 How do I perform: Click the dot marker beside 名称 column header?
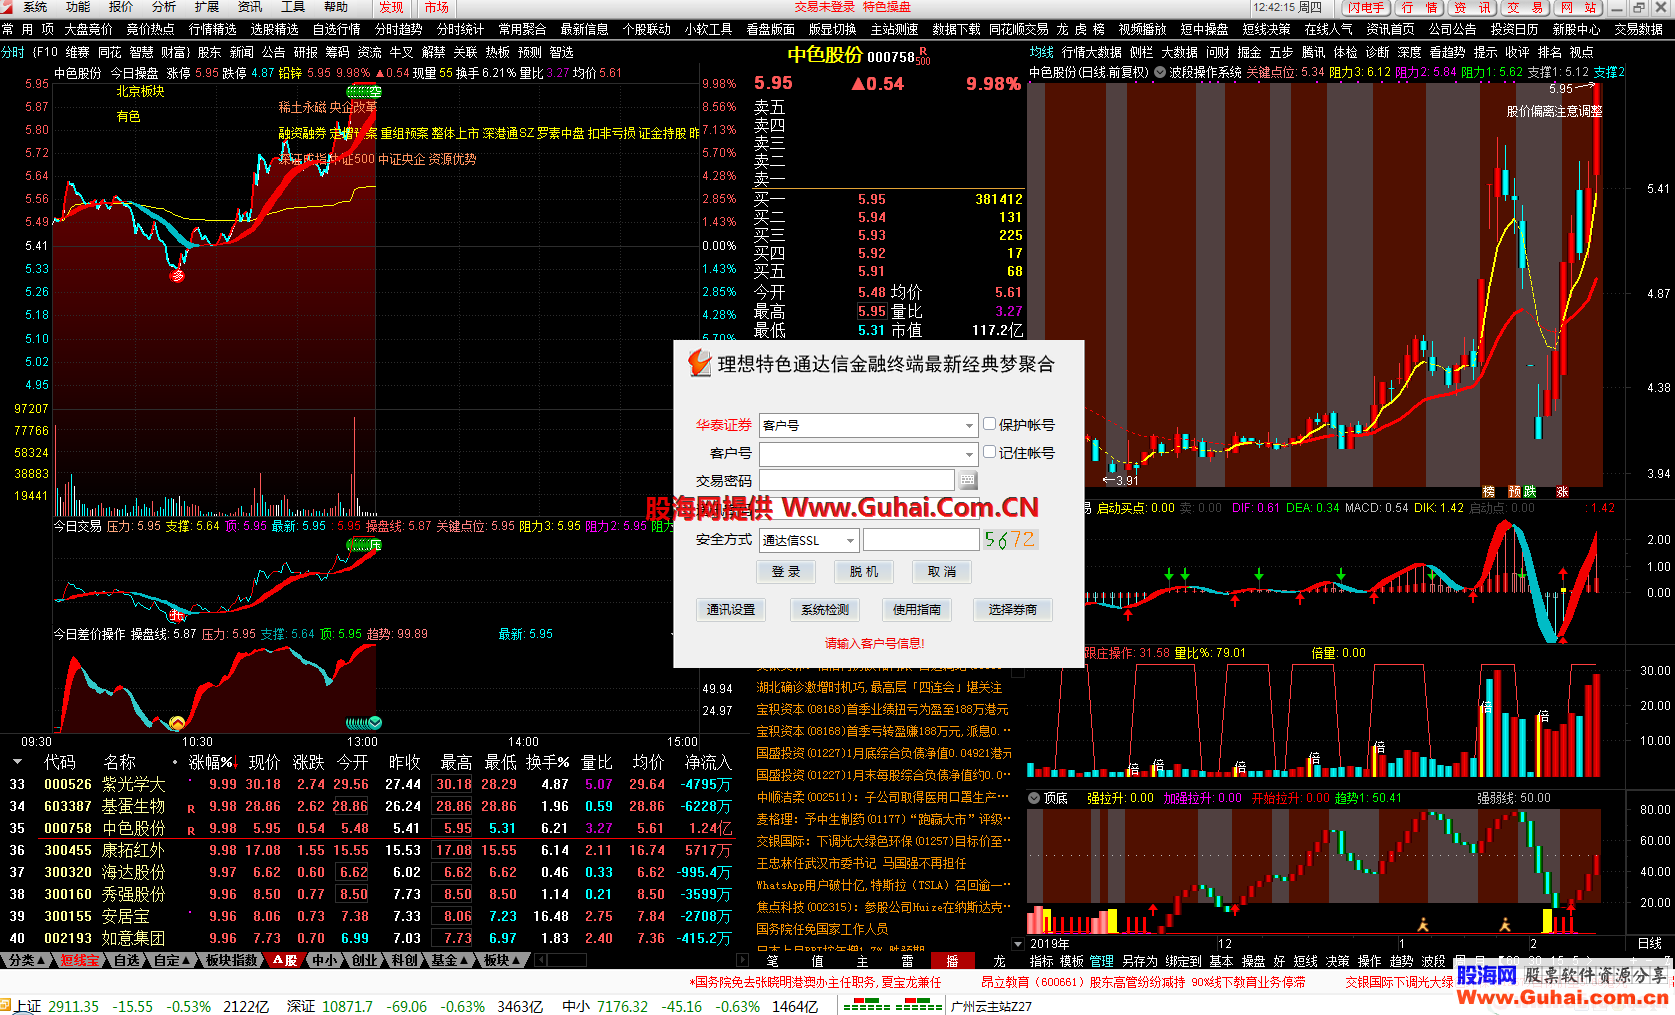pos(175,762)
